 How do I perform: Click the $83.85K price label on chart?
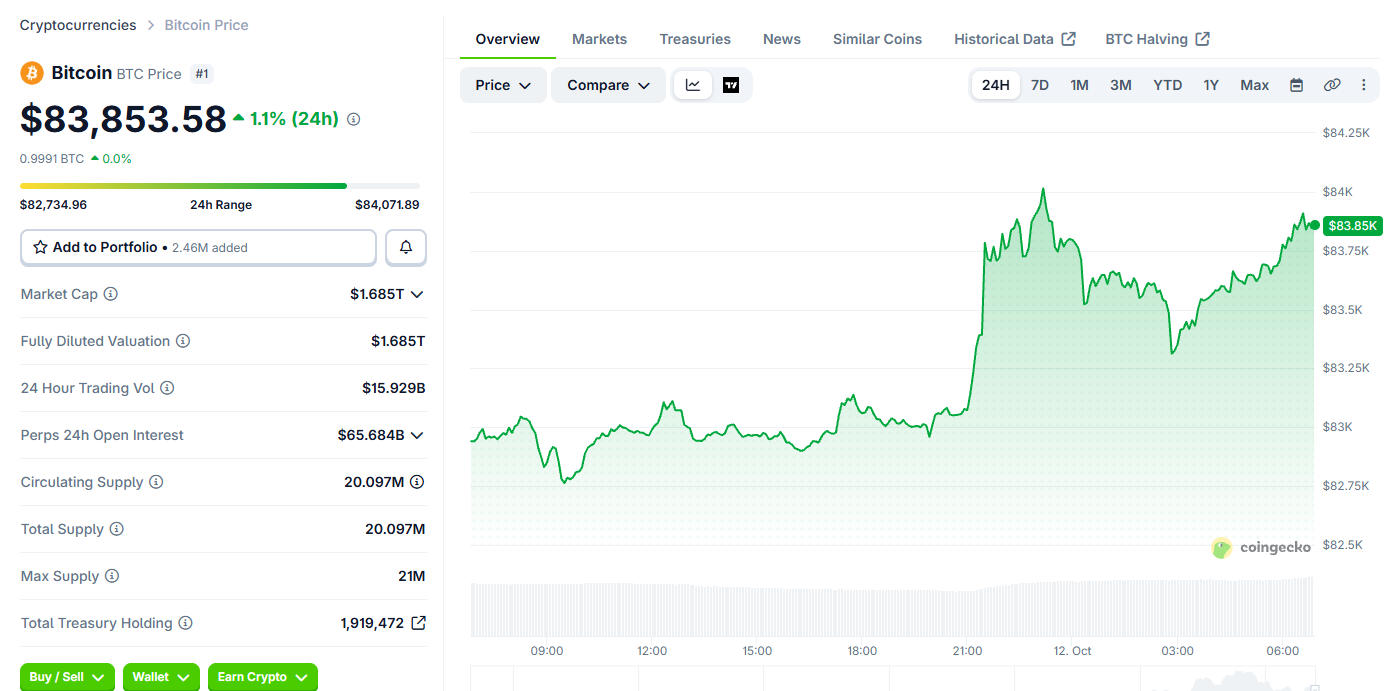[1353, 226]
